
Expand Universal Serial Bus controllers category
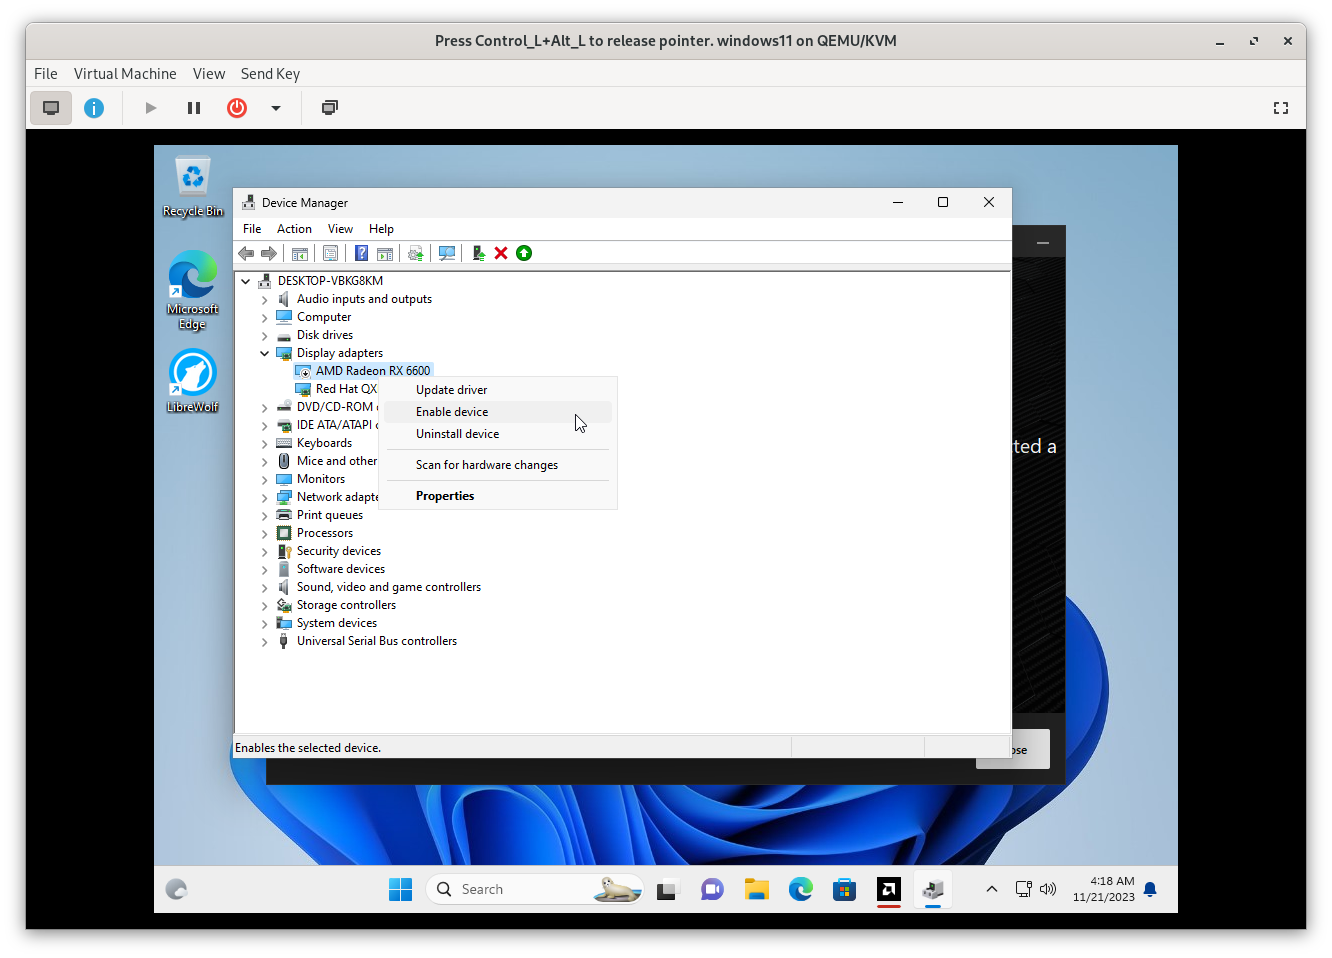pos(265,641)
